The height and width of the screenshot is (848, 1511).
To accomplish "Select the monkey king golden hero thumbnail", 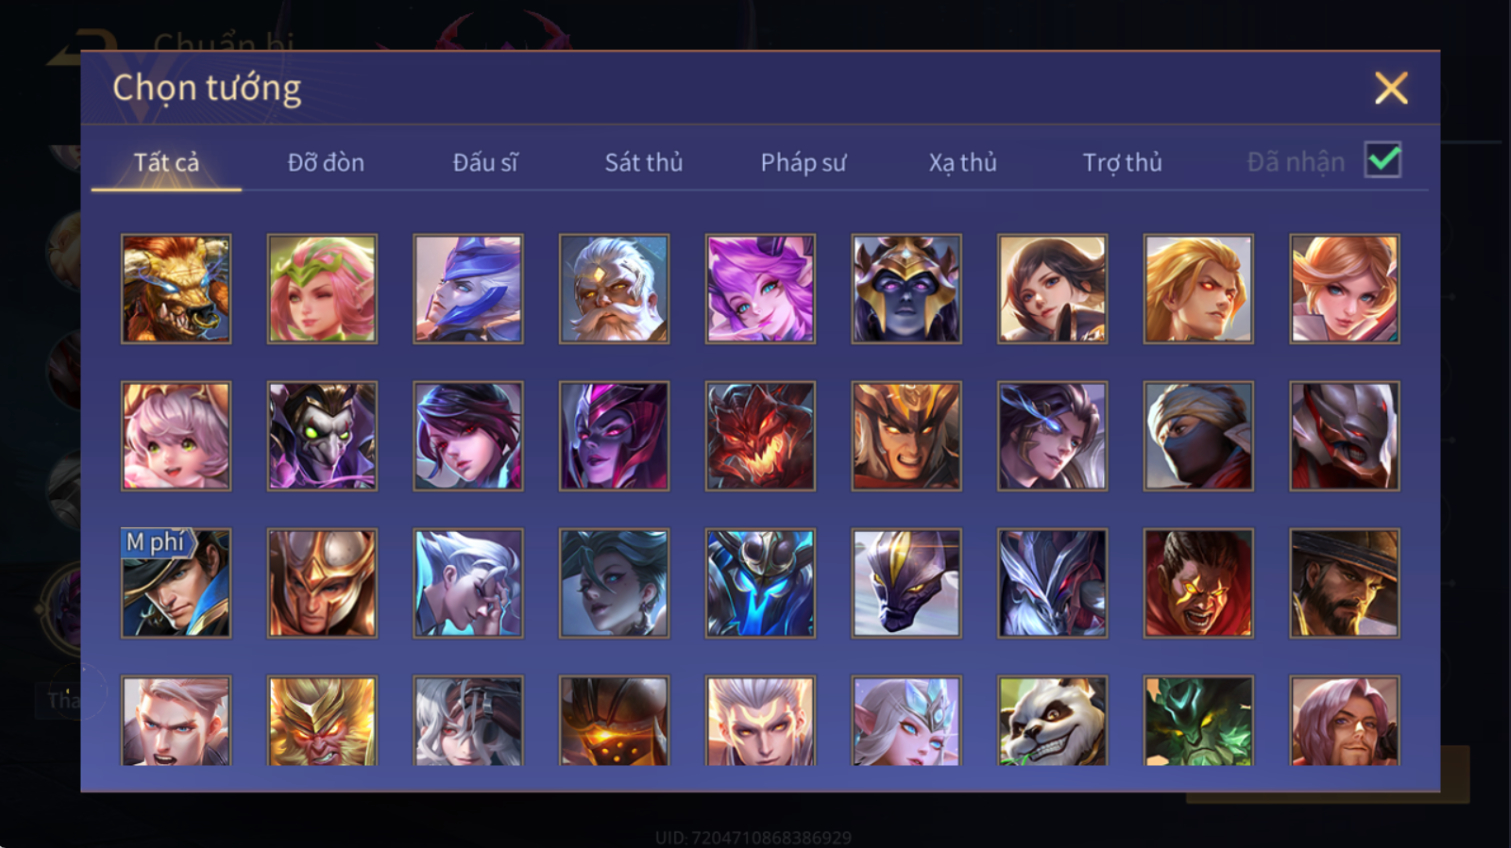I will [322, 721].
